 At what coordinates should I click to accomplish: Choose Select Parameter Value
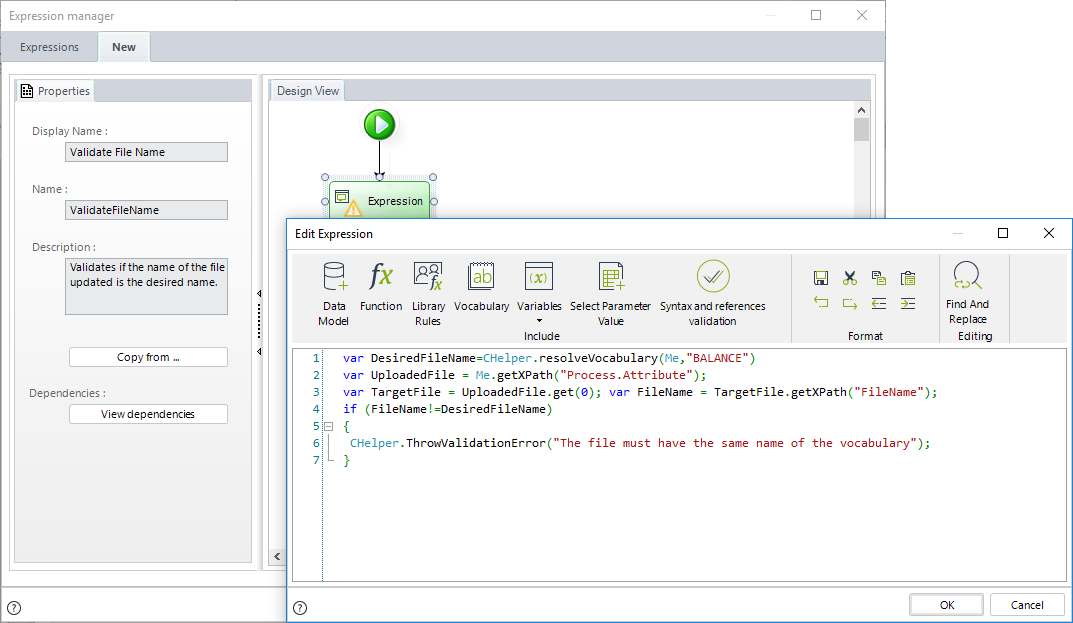(x=610, y=294)
